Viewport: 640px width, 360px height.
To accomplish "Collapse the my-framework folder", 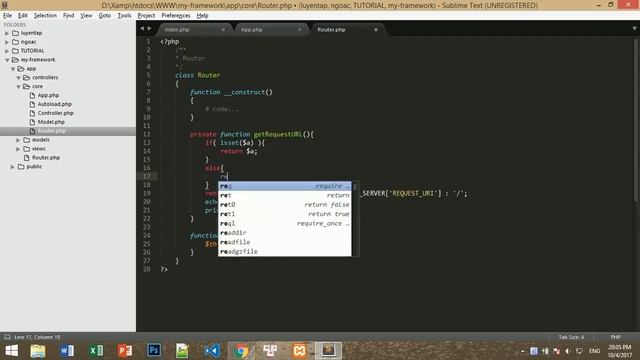I will (x=7, y=60).
